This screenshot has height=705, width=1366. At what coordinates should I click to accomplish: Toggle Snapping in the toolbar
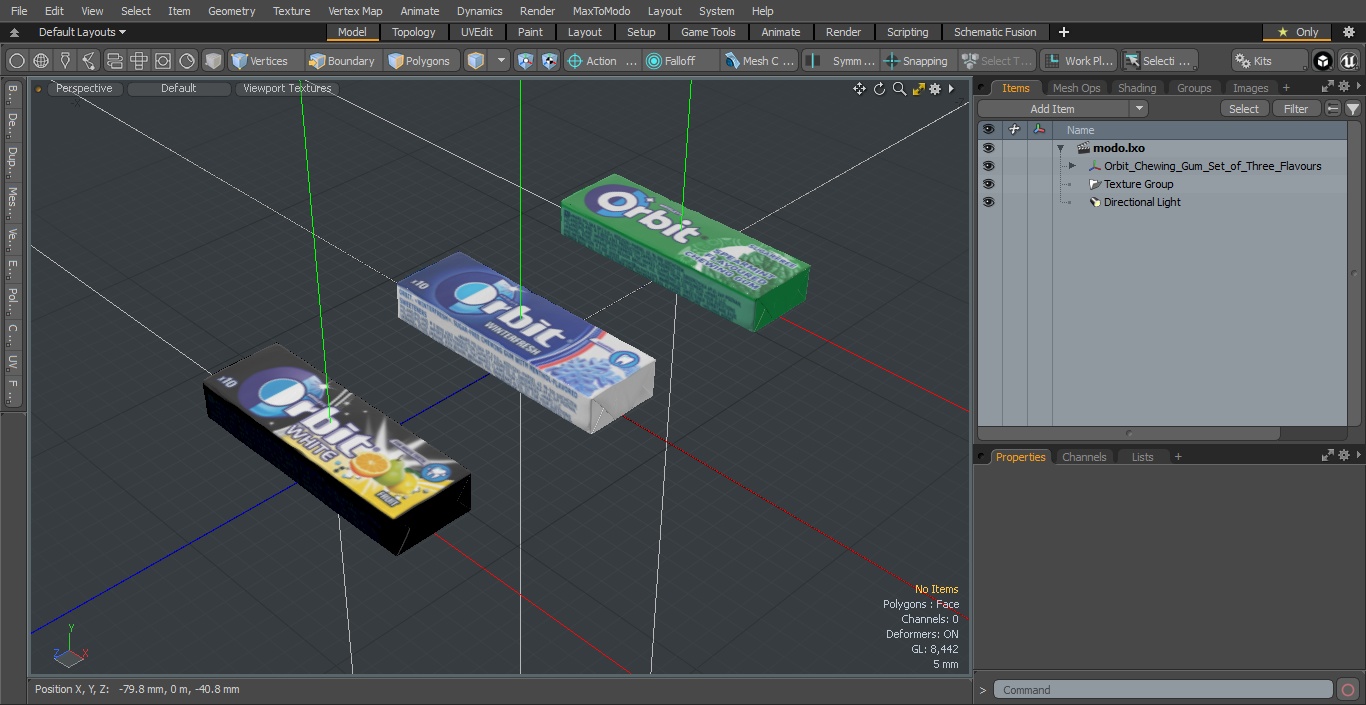[917, 61]
